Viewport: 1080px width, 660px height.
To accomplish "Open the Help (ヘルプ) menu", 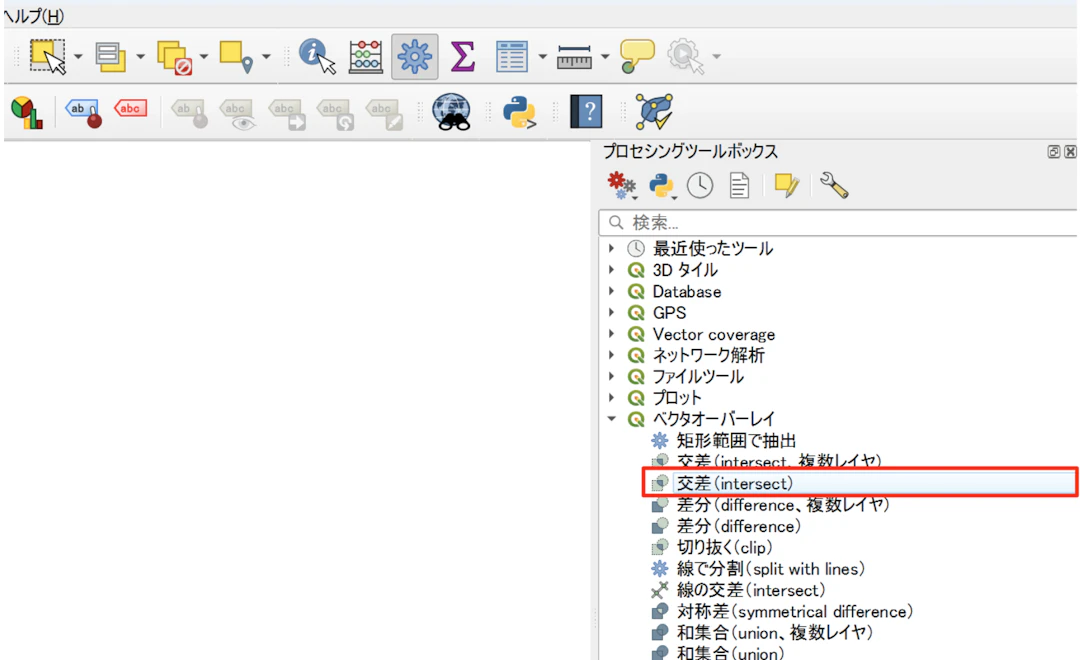I will [34, 15].
